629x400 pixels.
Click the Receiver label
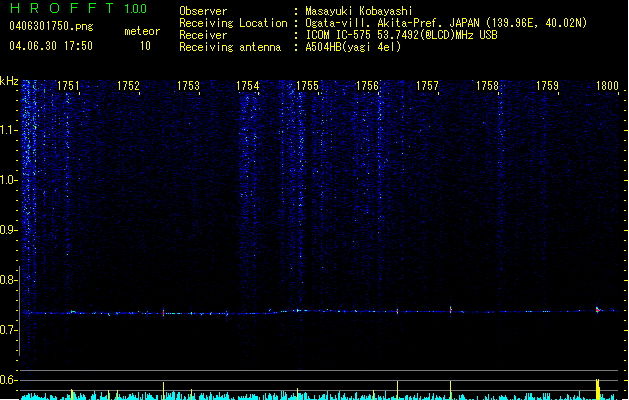pyautogui.click(x=203, y=35)
